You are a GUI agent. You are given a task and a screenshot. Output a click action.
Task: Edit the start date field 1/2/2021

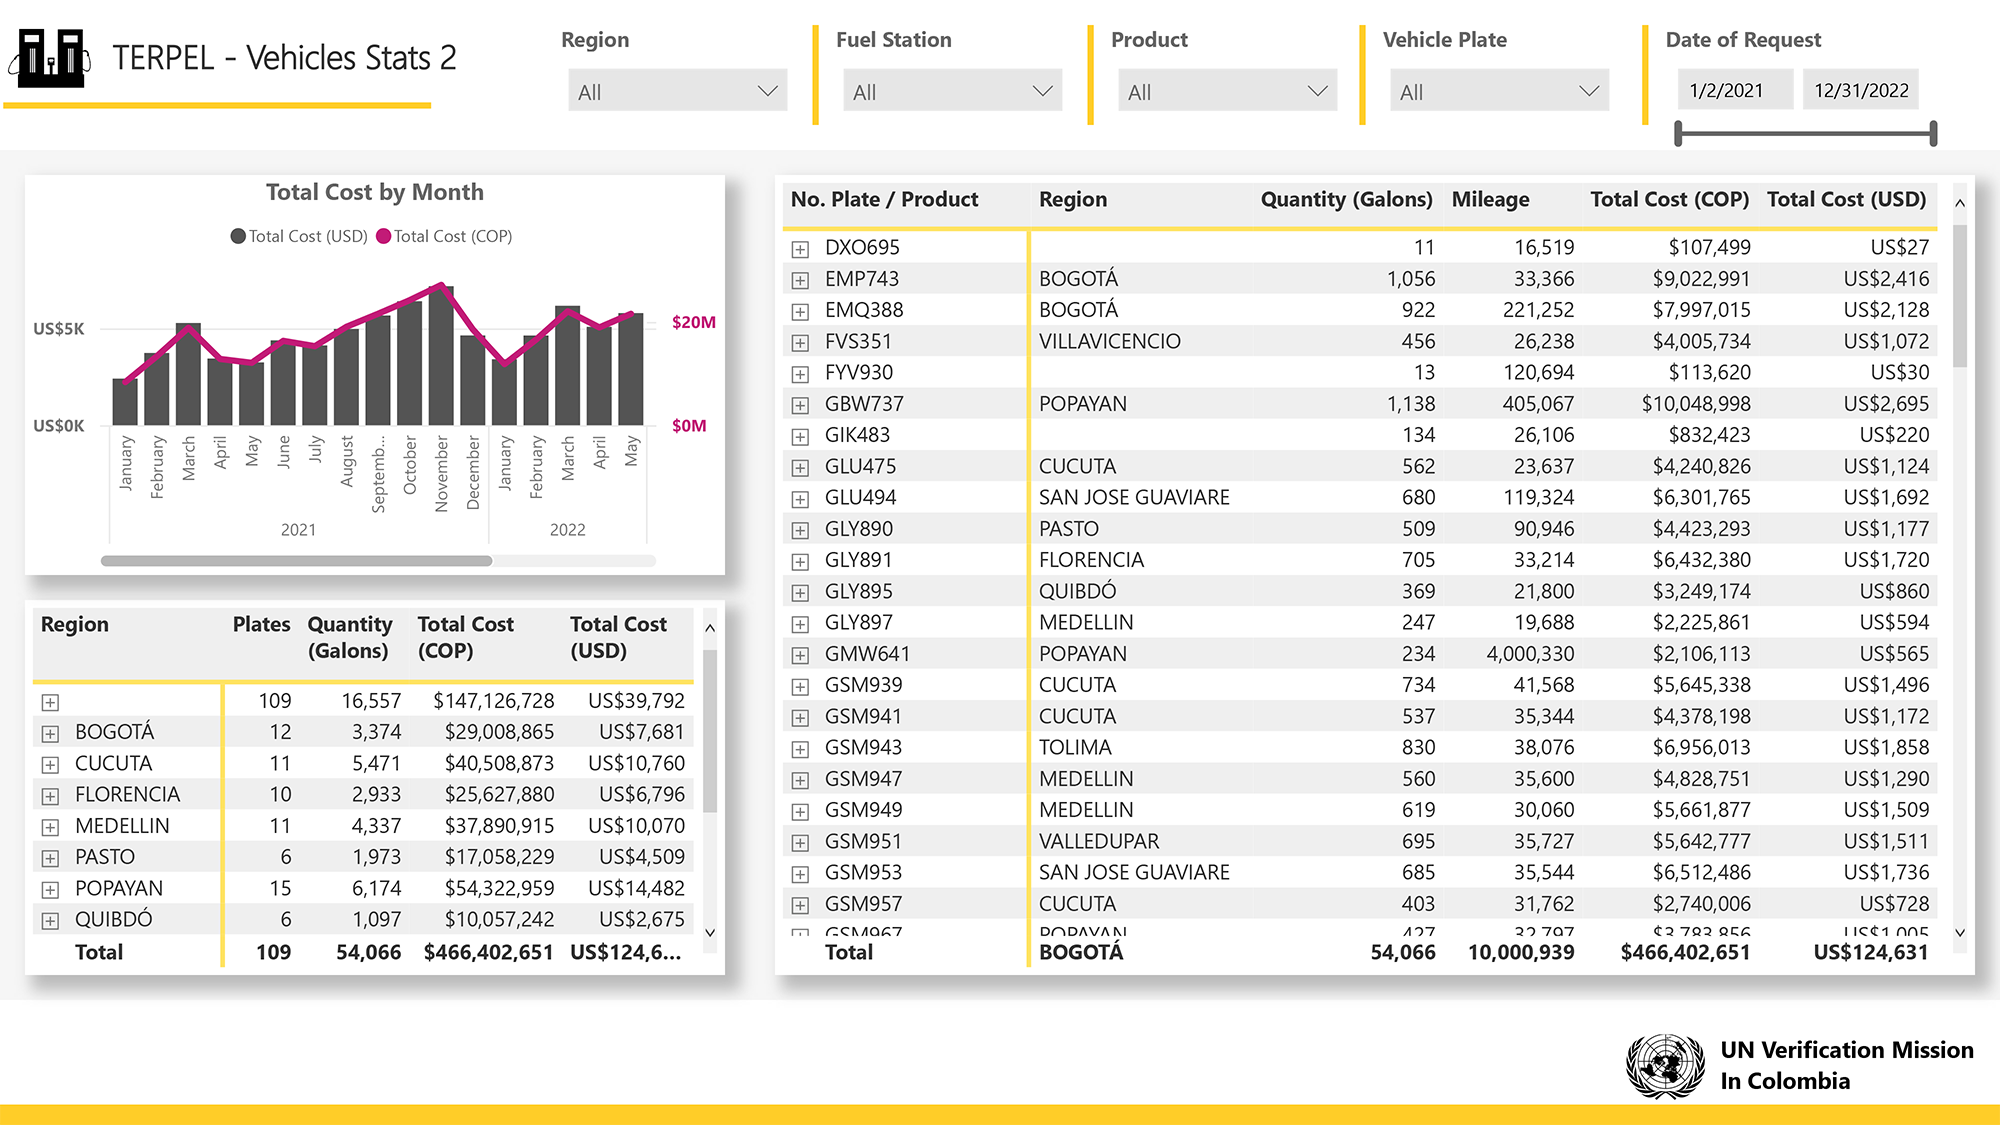point(1735,90)
